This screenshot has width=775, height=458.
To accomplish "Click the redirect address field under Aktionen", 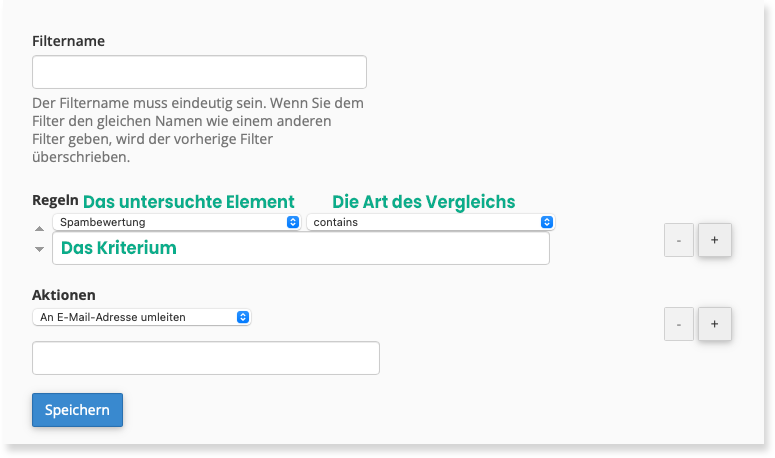I will coord(206,358).
